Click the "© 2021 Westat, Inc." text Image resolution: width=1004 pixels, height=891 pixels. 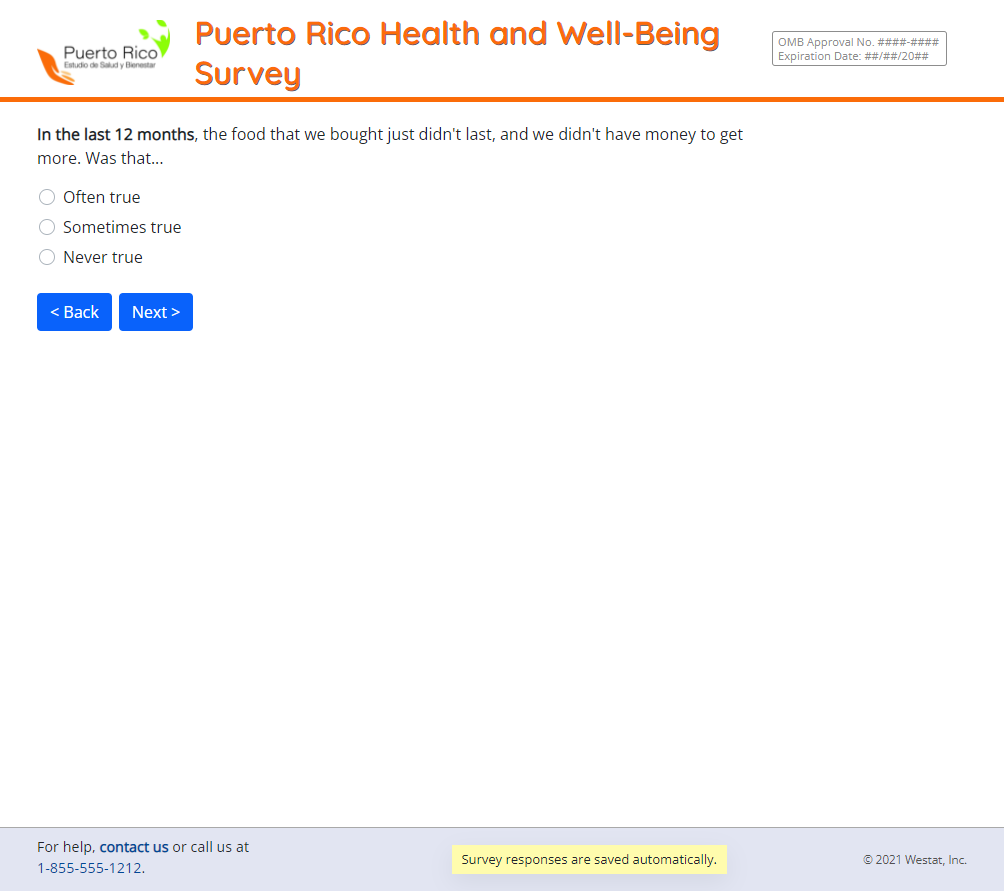pos(914,860)
